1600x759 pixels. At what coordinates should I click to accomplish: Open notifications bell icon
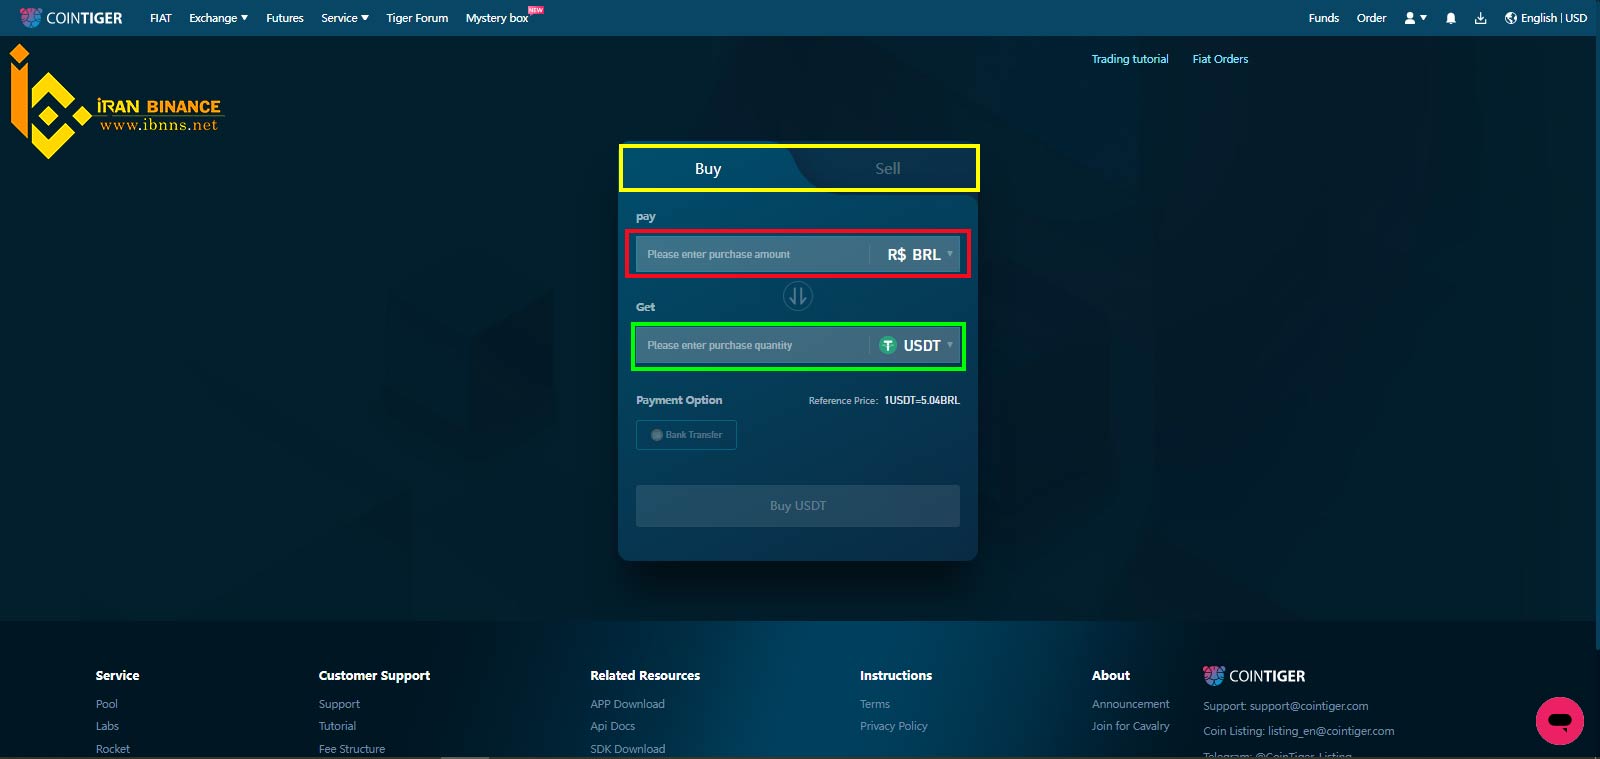pyautogui.click(x=1450, y=18)
